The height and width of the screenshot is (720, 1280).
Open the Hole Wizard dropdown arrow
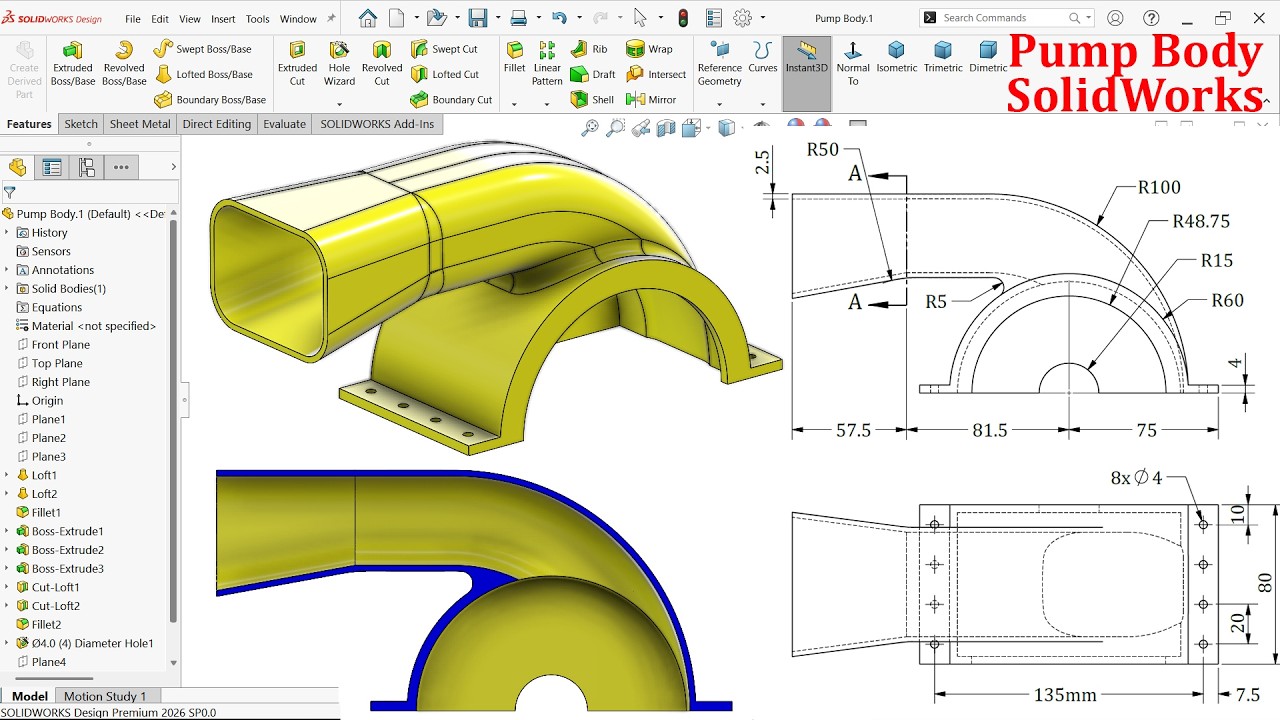pyautogui.click(x=339, y=104)
